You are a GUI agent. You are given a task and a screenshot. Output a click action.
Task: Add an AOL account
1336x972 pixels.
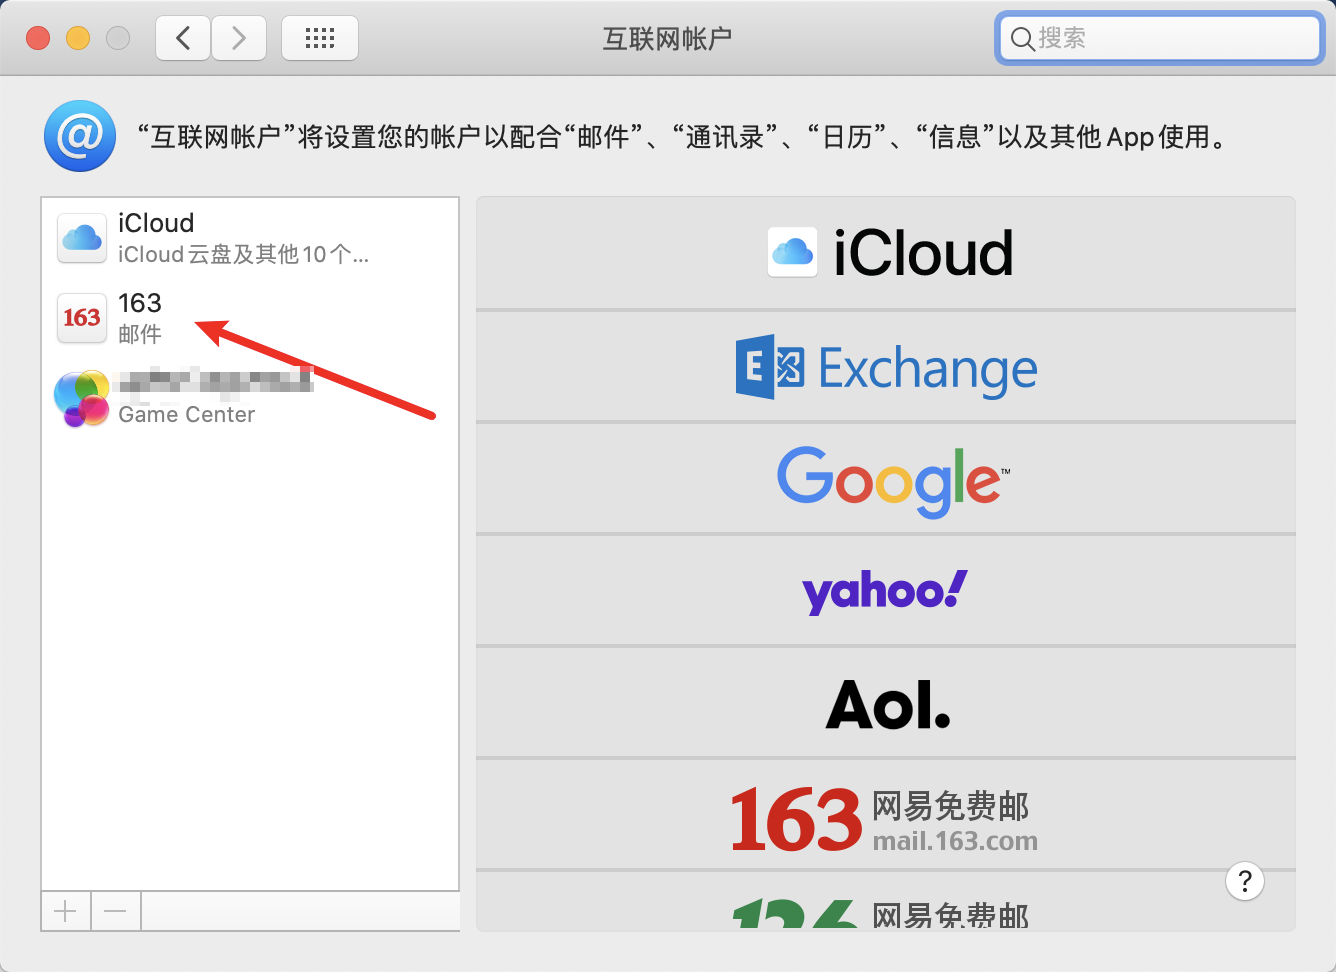pyautogui.click(x=886, y=702)
